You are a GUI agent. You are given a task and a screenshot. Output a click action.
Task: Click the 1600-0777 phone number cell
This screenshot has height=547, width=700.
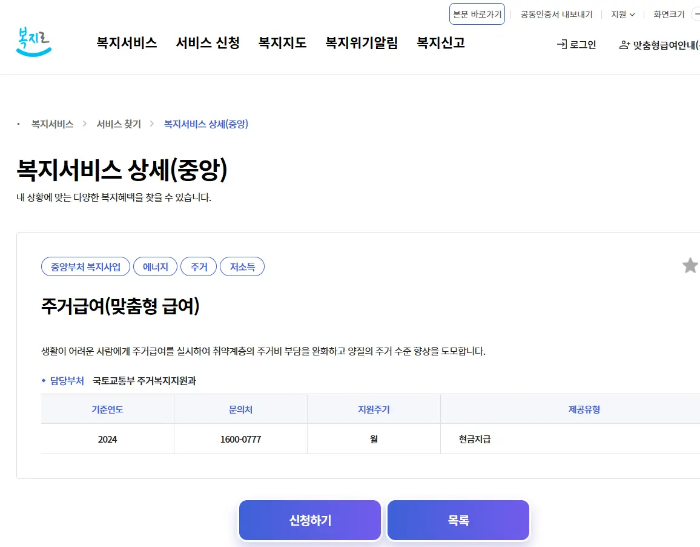tap(241, 439)
